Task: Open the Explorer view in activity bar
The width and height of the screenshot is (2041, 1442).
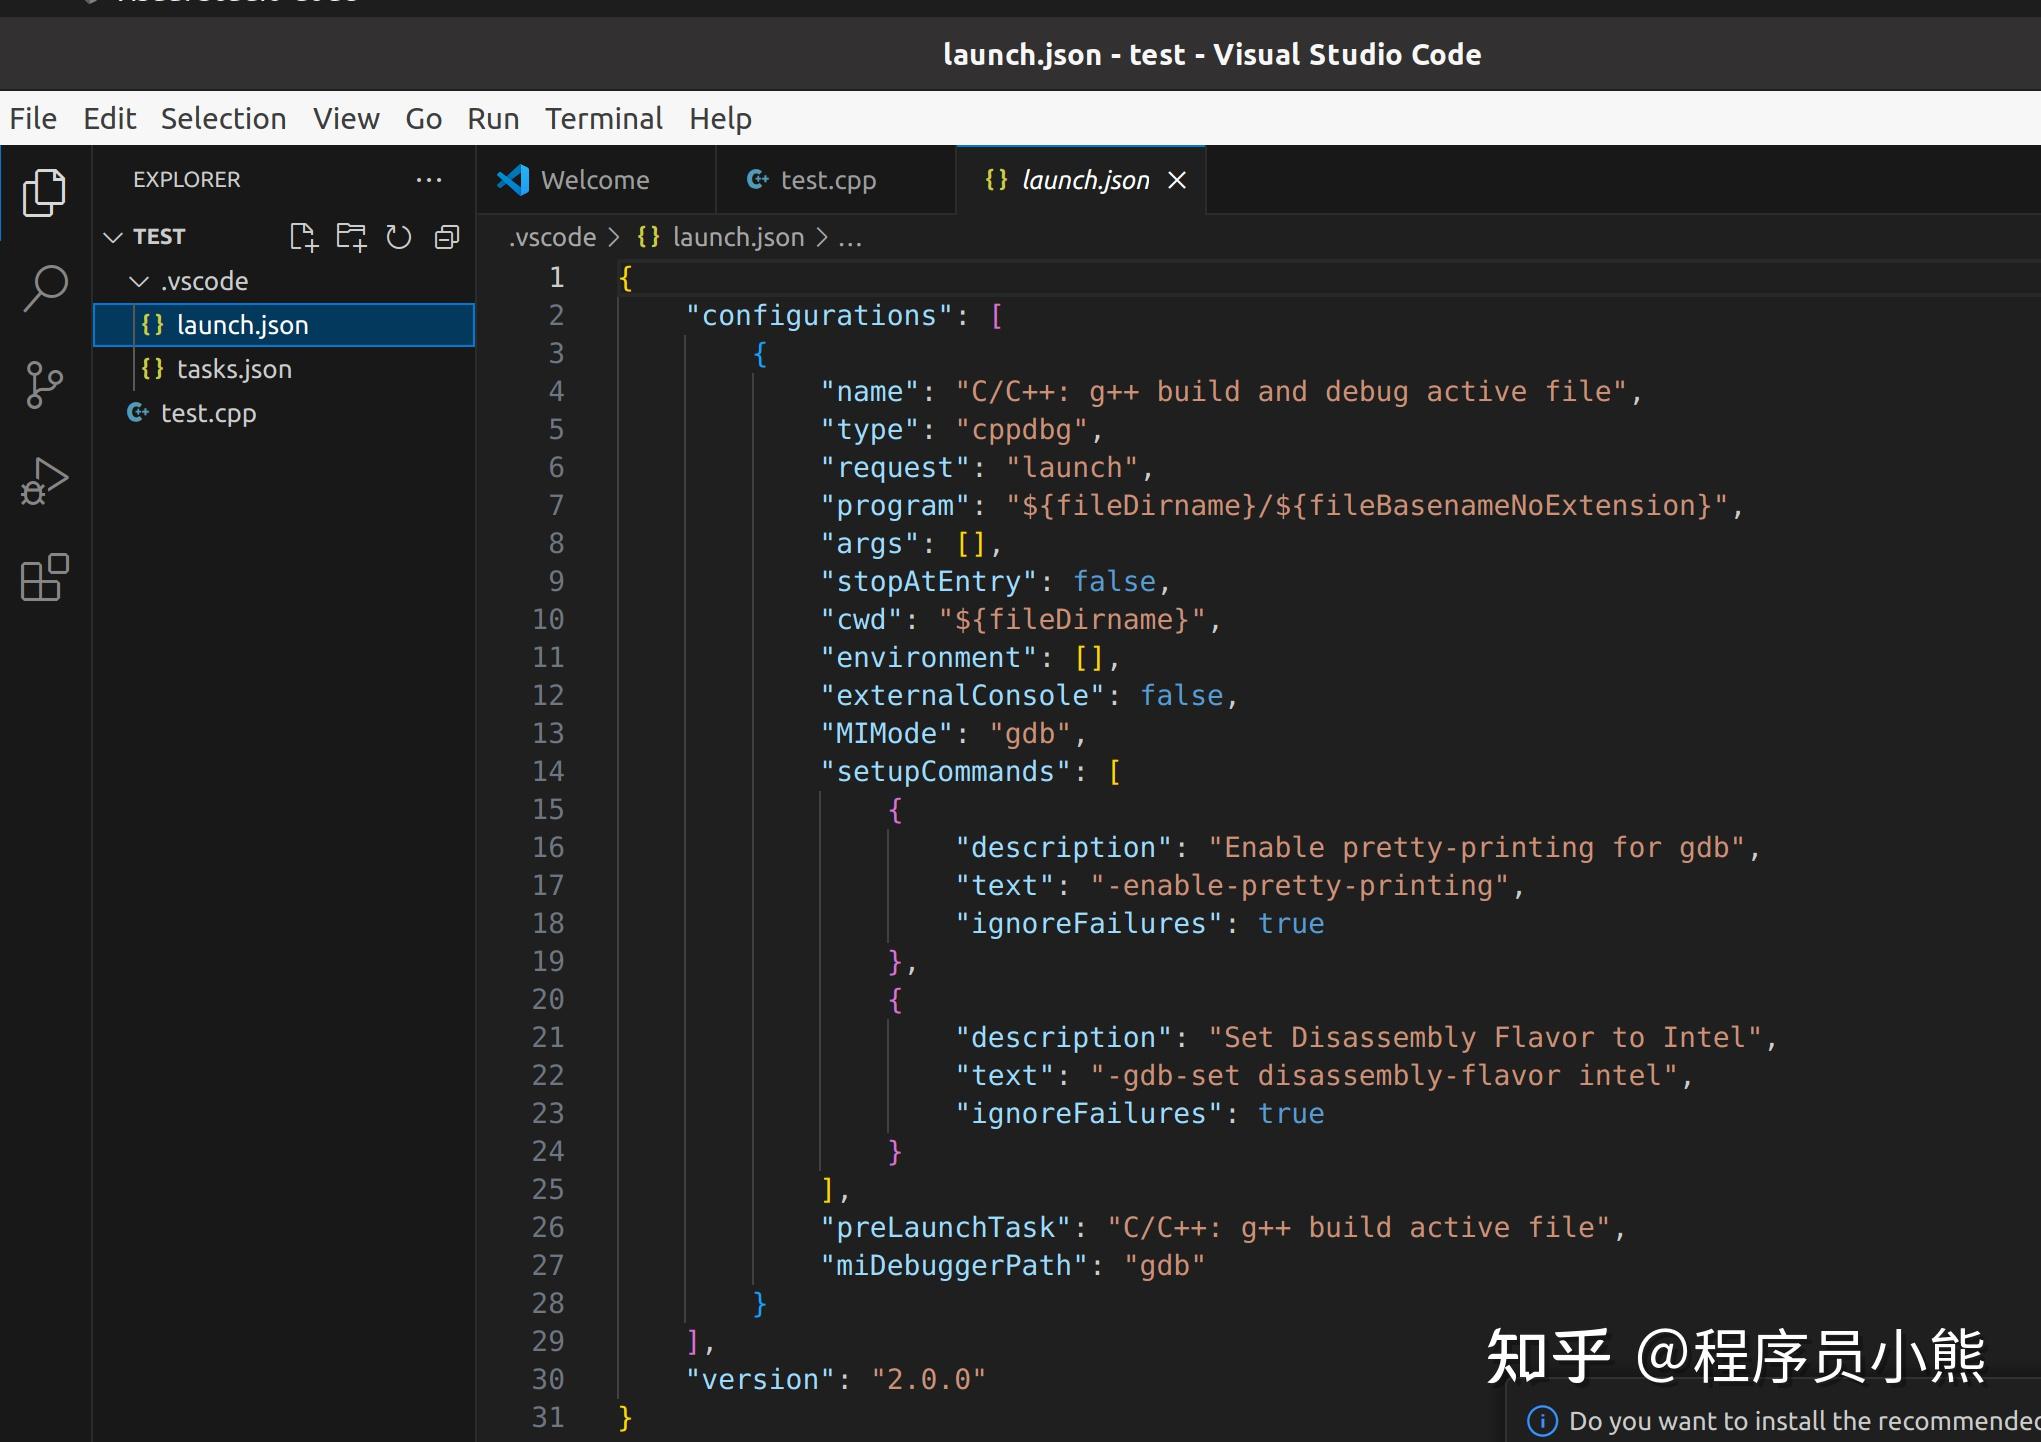Action: [x=44, y=192]
